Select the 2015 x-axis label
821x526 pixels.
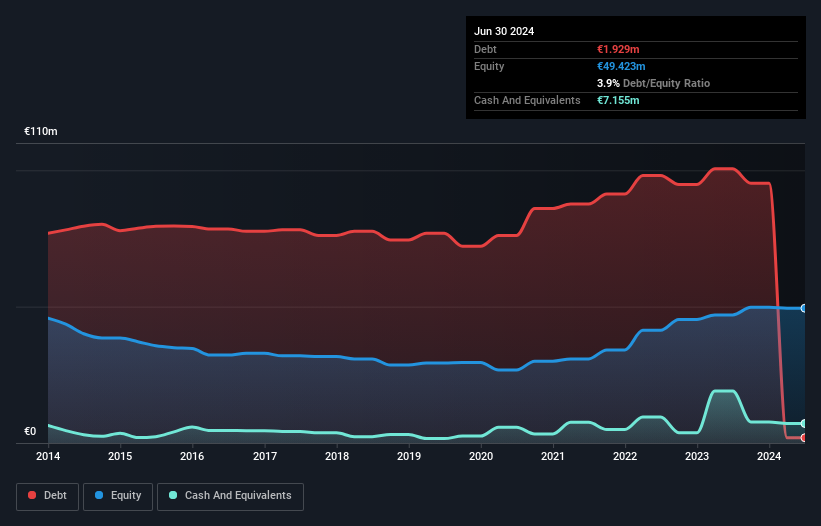120,456
